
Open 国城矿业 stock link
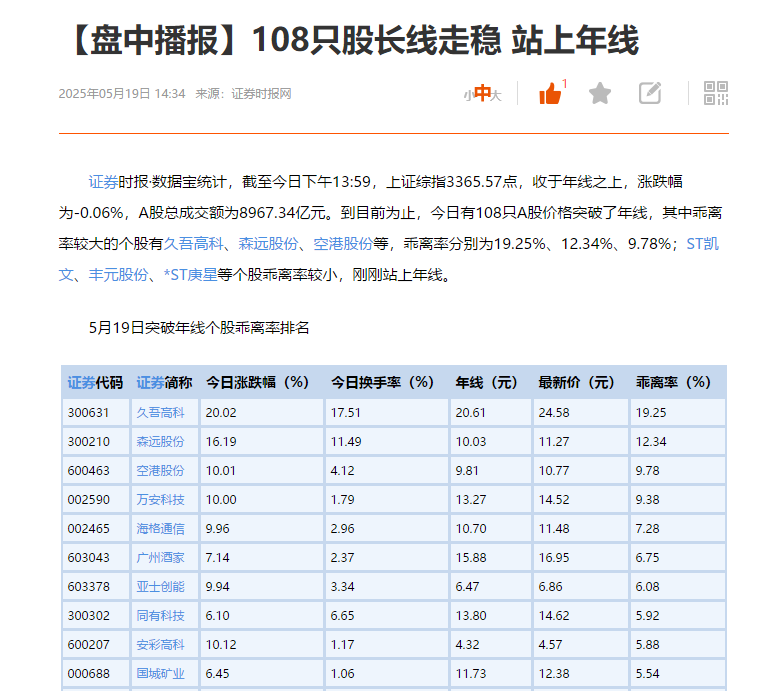coord(161,674)
